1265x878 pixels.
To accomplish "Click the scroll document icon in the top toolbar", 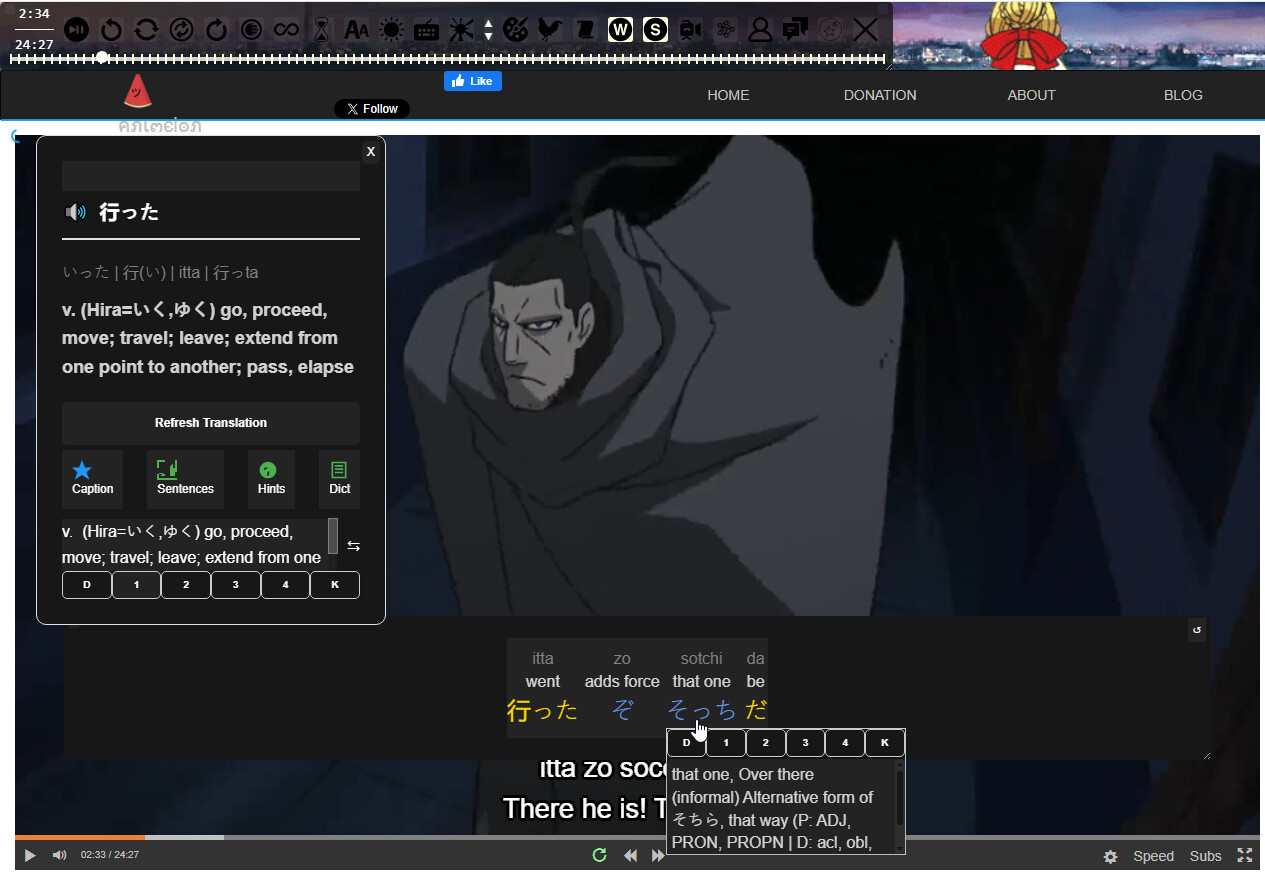I will coord(585,30).
